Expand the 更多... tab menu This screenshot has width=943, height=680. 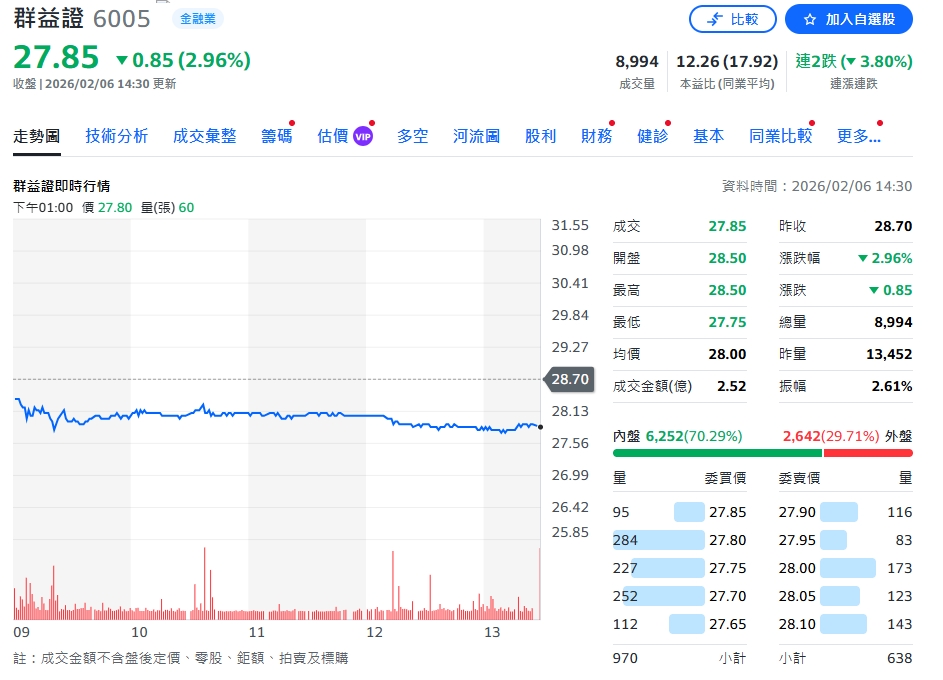[x=858, y=136]
